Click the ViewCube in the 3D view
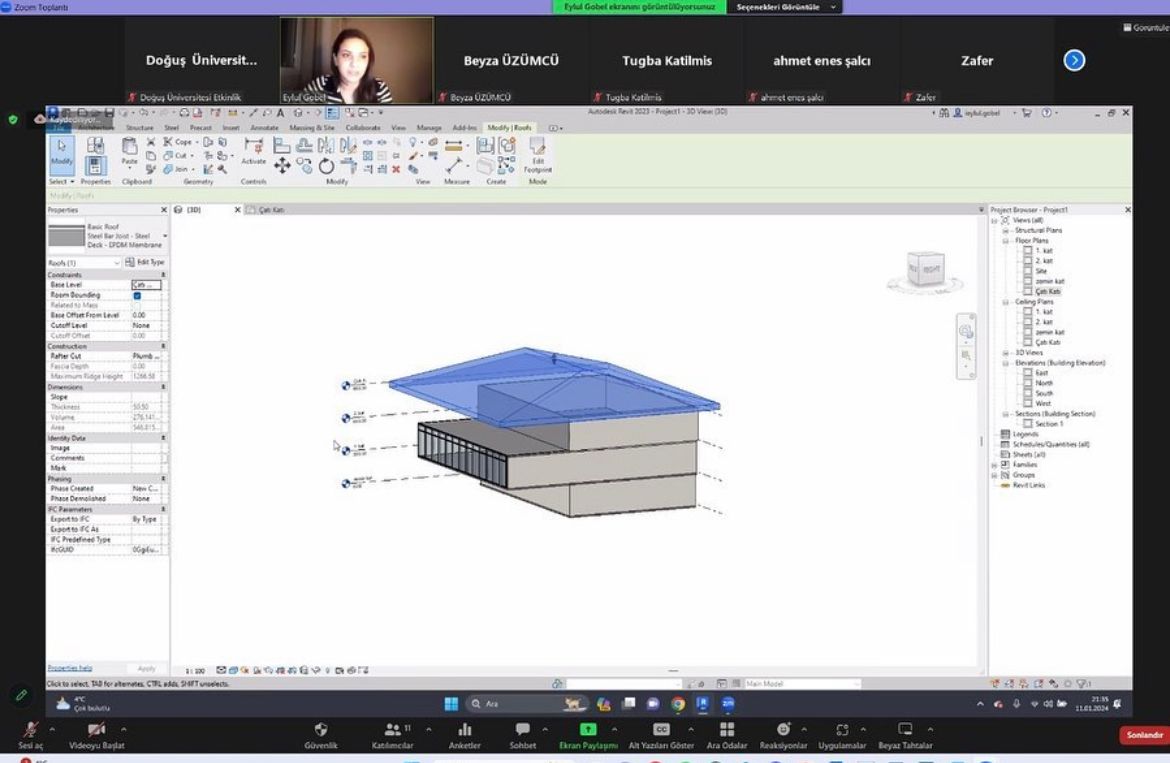1170x763 pixels. [926, 270]
